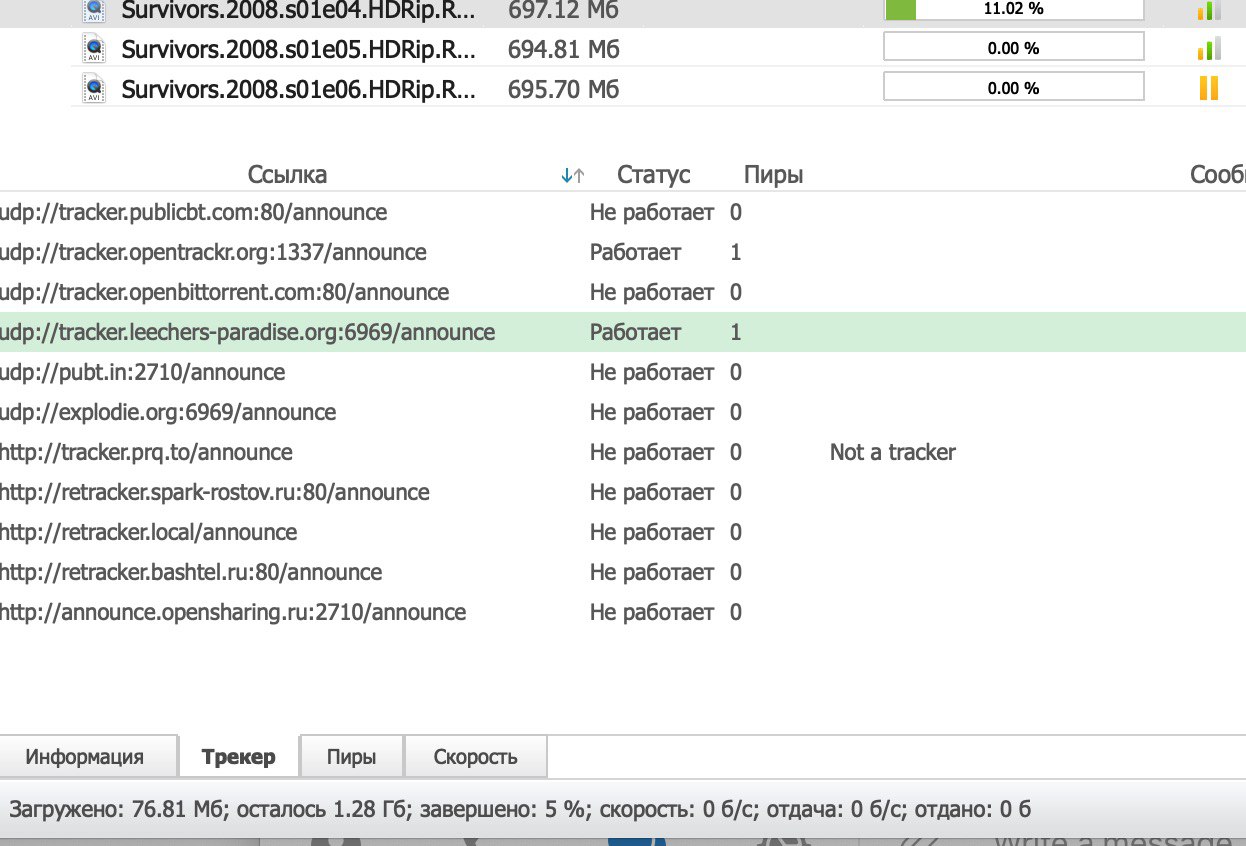Viewport: 1246px width, 846px height.
Task: Toggle sort order arrows beside Ссылка header
Action: pyautogui.click(x=573, y=176)
